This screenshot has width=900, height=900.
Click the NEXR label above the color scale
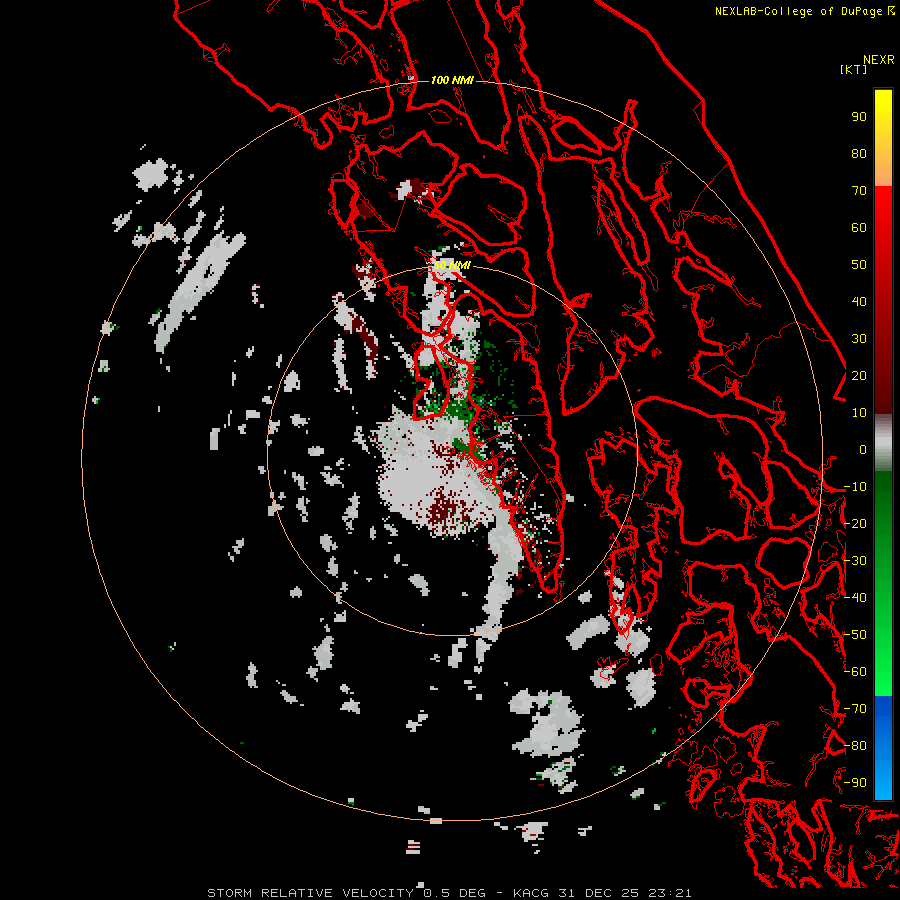click(x=879, y=60)
